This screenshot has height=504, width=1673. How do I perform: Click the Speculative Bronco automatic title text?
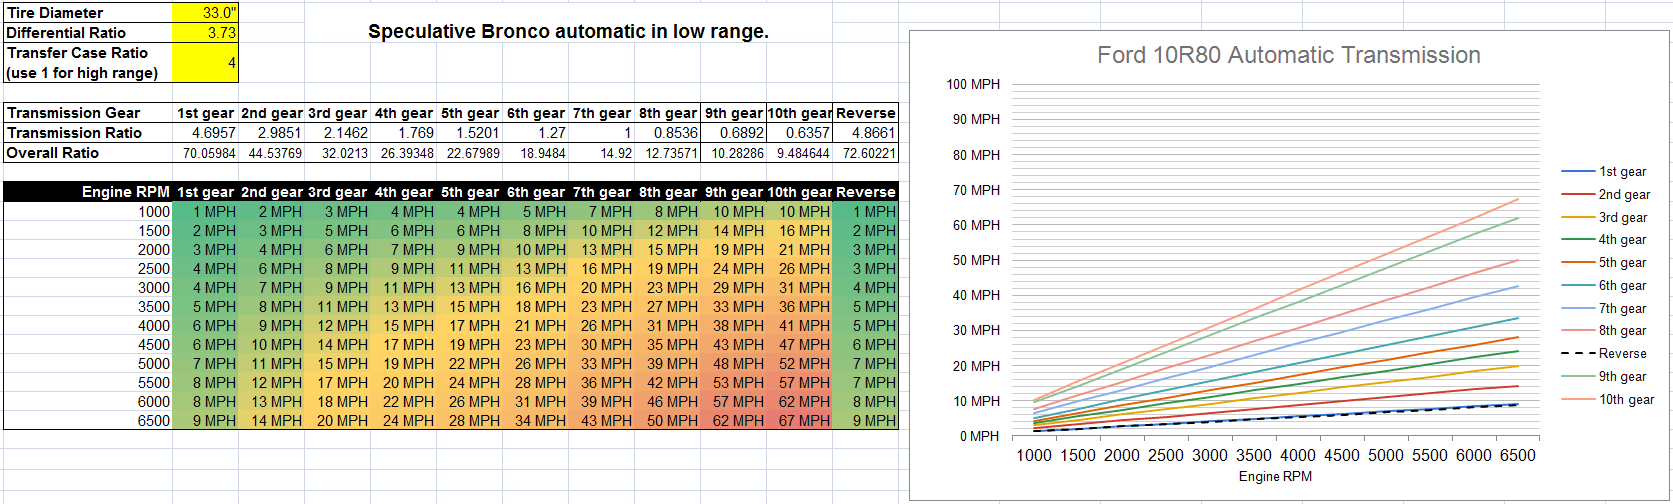click(568, 31)
